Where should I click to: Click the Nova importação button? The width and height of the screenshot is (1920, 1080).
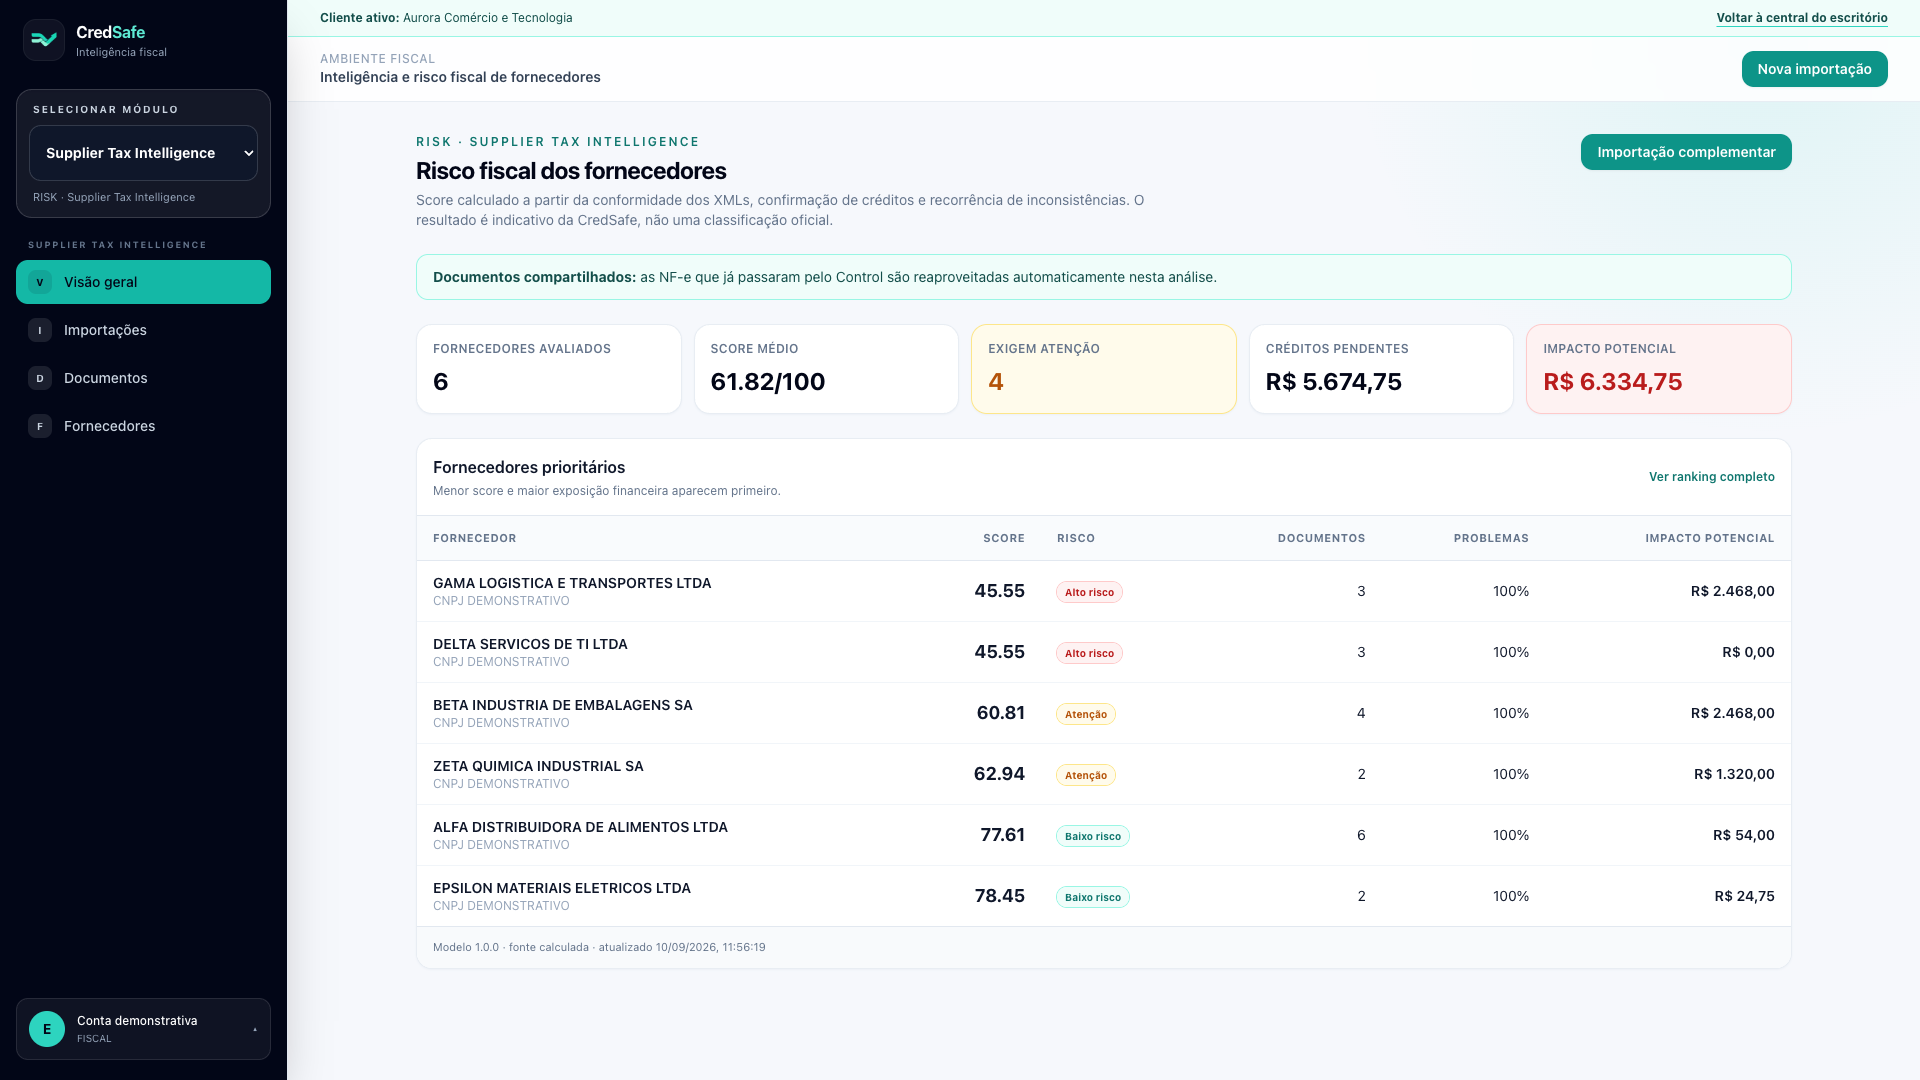1814,69
